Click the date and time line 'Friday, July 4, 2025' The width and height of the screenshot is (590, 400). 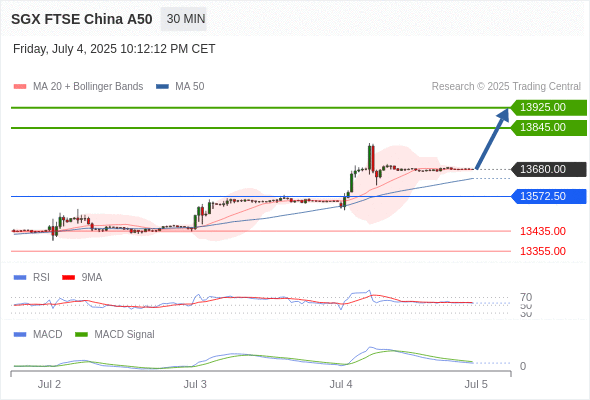pyautogui.click(x=114, y=49)
